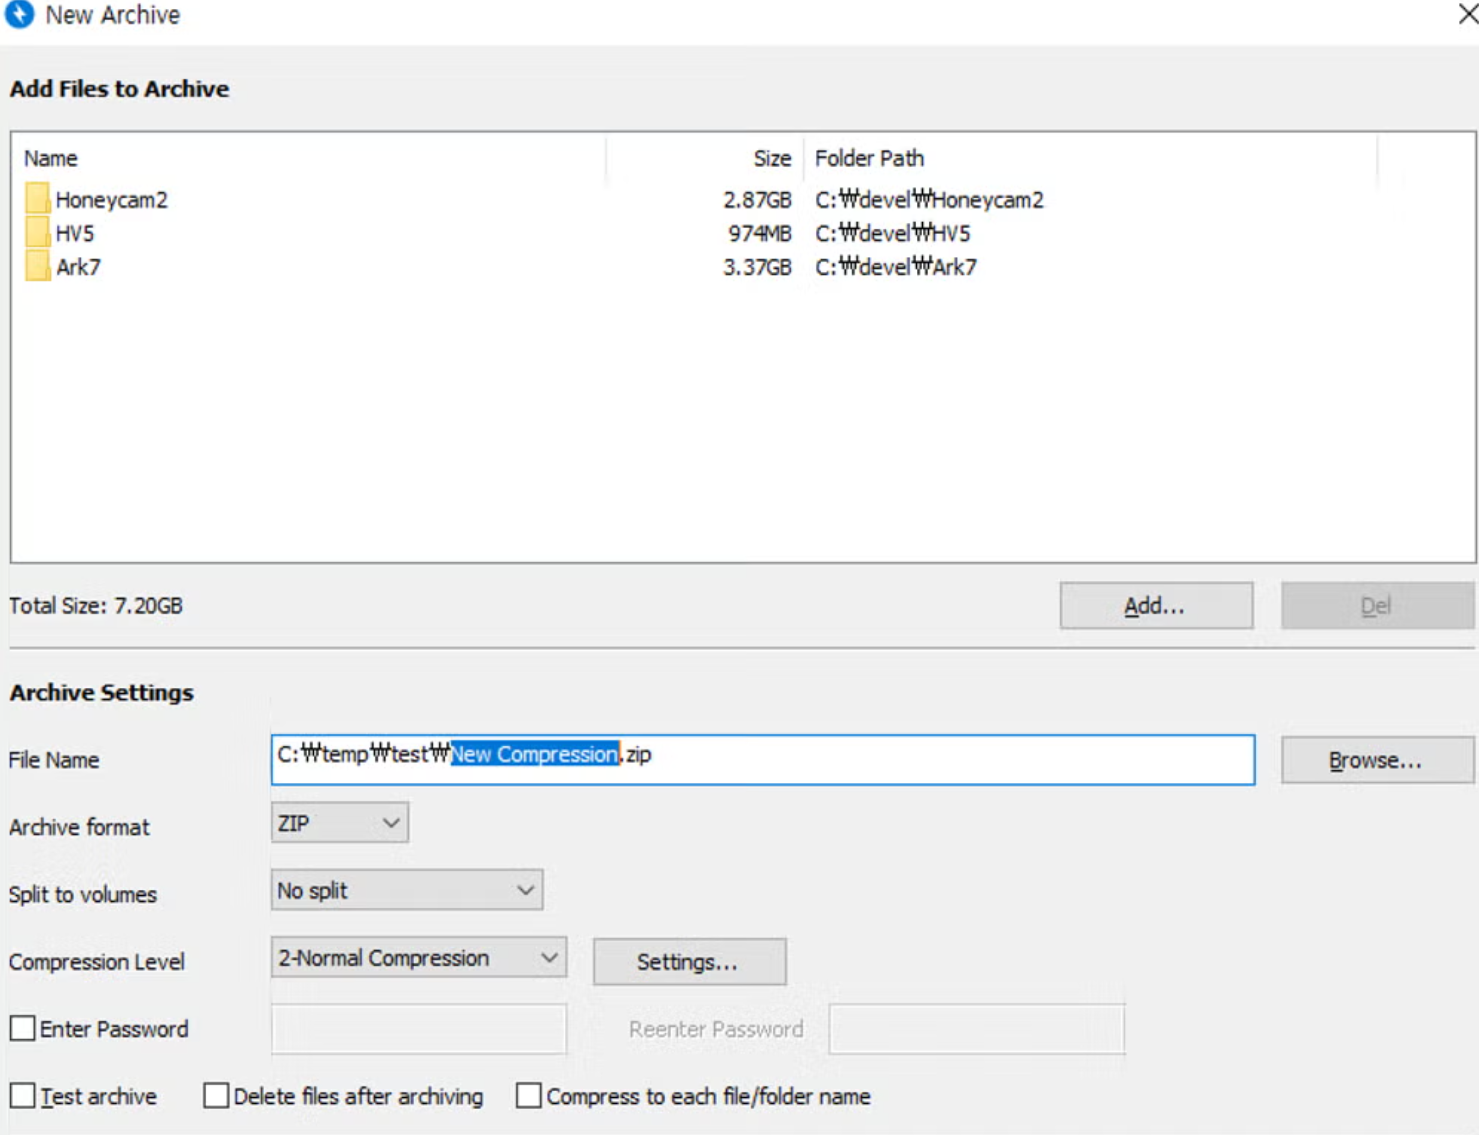Focus the Reenter Password input box
The image size is (1479, 1135).
[976, 1029]
